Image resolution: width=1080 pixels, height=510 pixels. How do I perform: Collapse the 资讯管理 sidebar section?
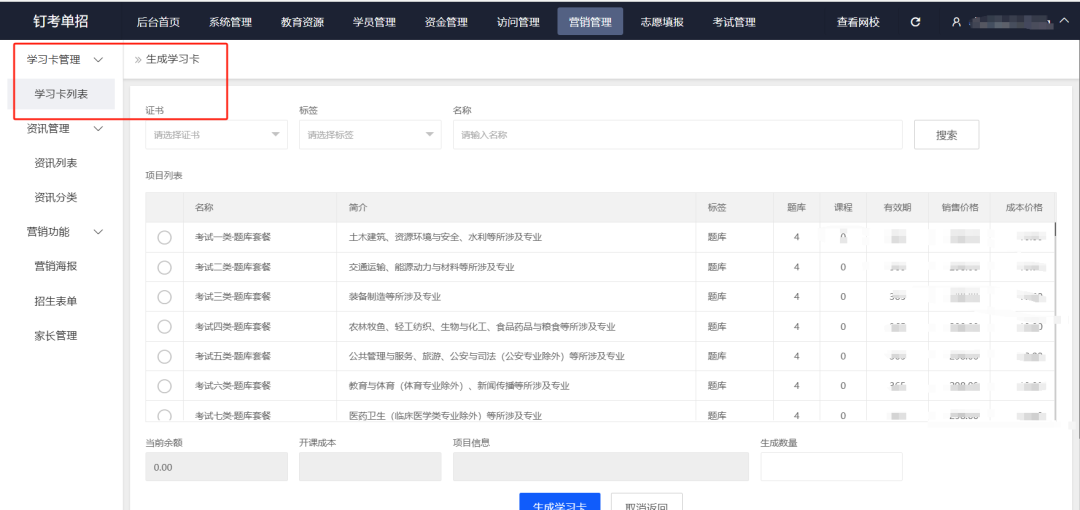(x=98, y=129)
